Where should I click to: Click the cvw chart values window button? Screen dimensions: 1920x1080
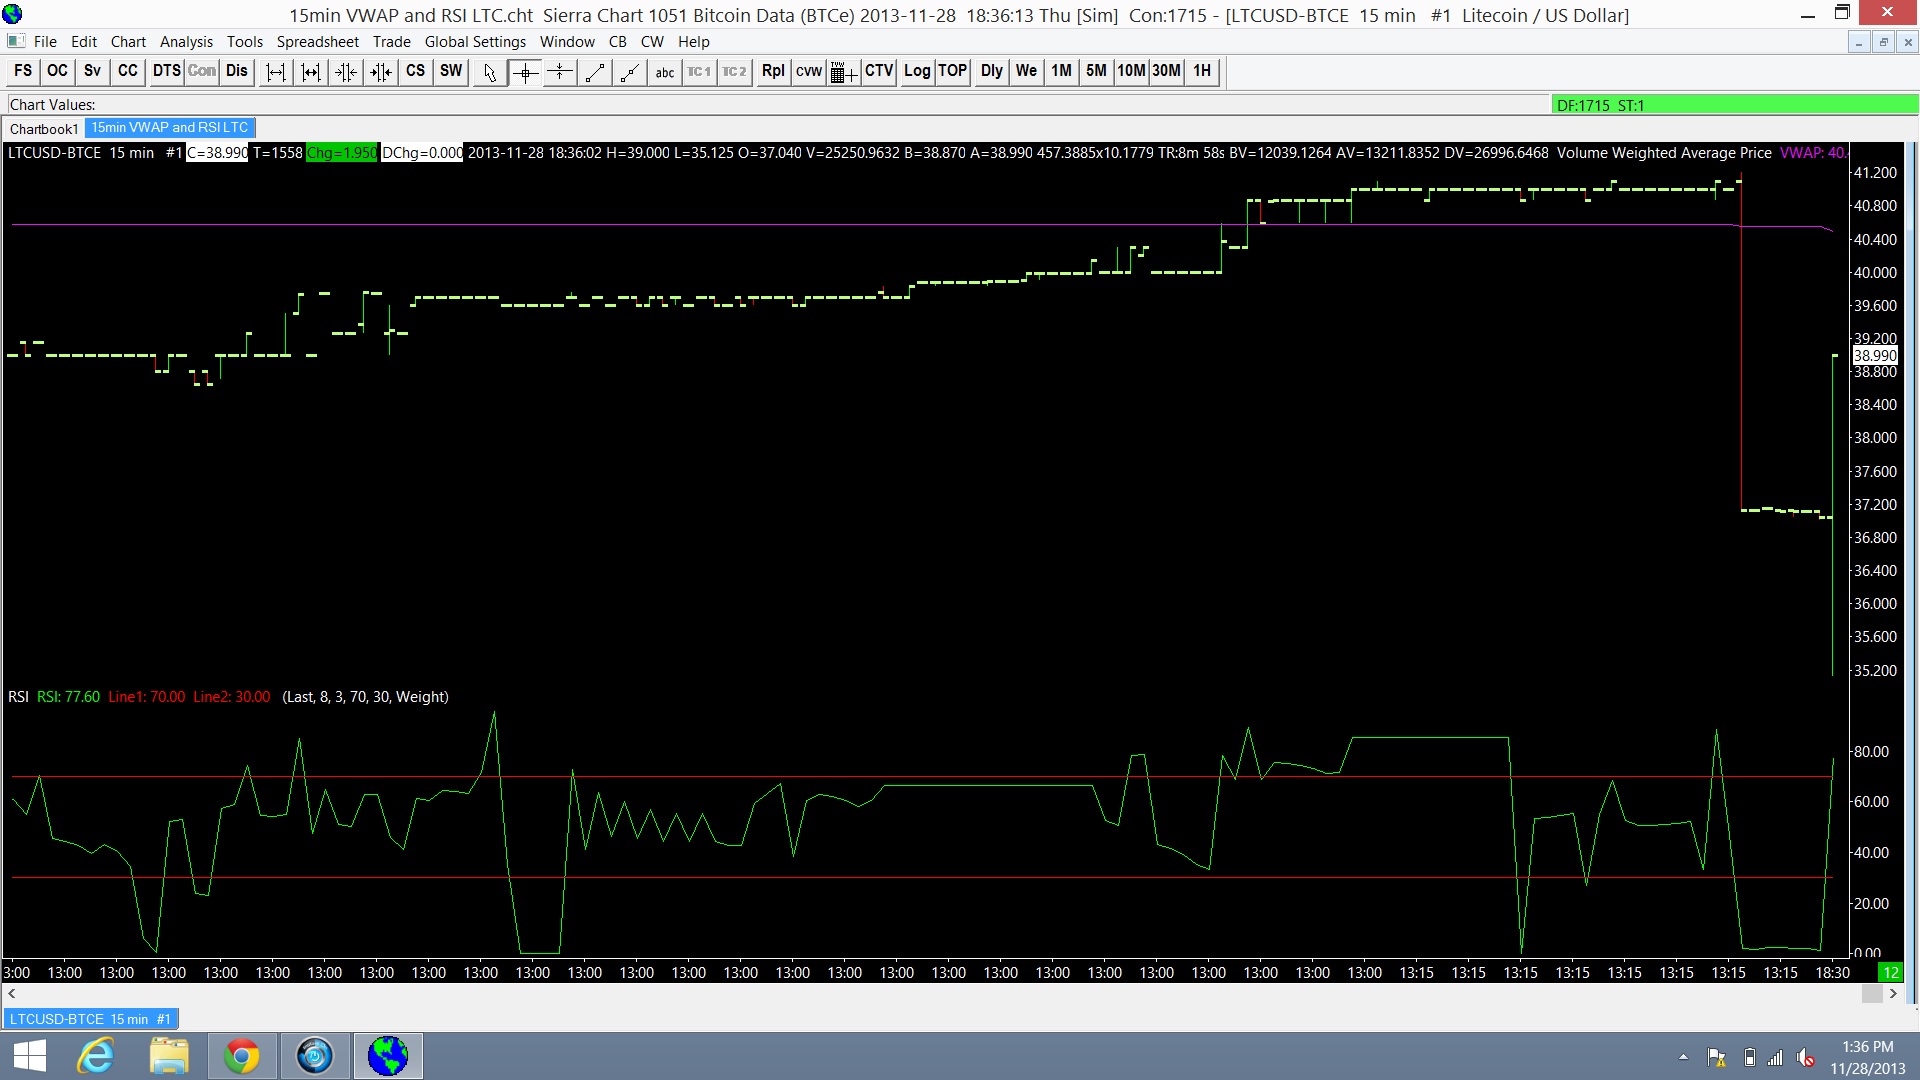(x=809, y=71)
